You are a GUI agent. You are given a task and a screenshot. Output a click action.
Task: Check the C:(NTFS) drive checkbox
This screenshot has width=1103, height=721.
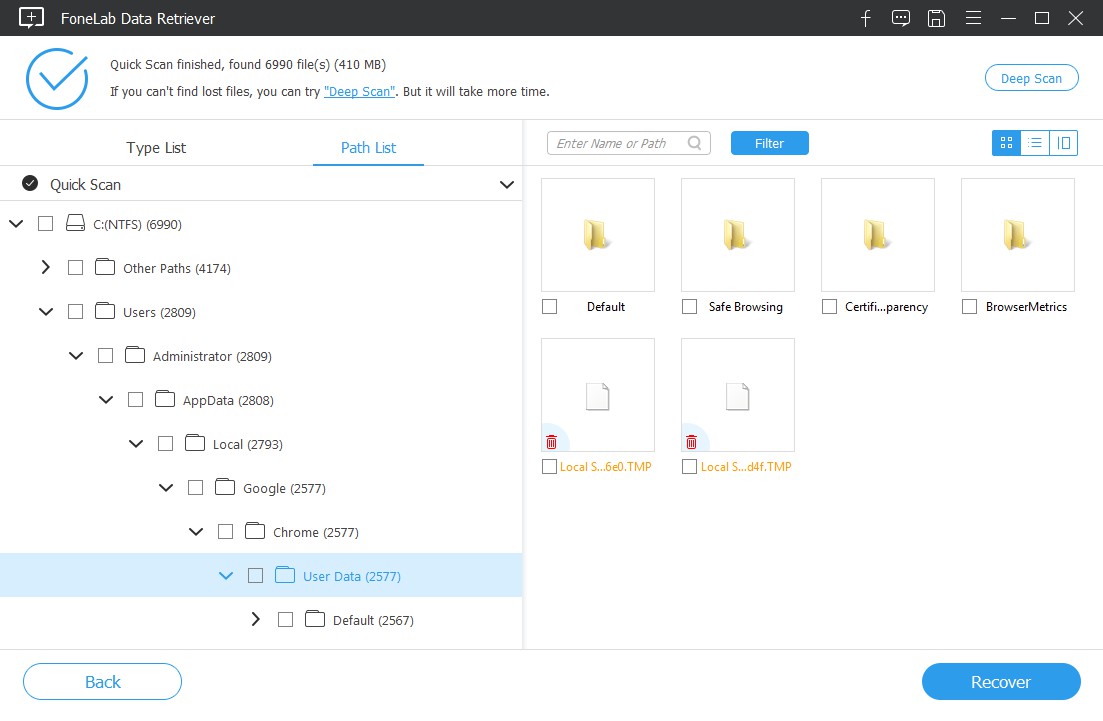coord(46,224)
